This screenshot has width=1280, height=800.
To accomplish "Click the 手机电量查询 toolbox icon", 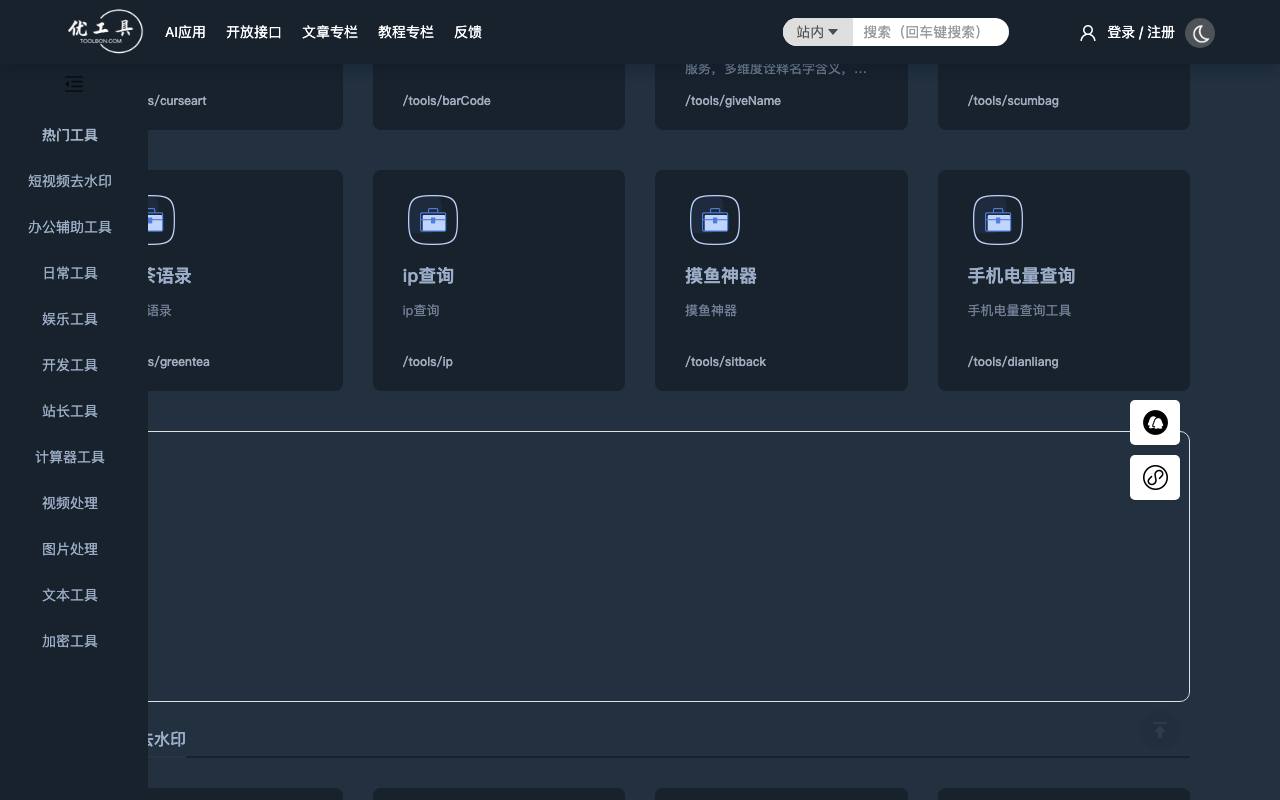I will (998, 220).
